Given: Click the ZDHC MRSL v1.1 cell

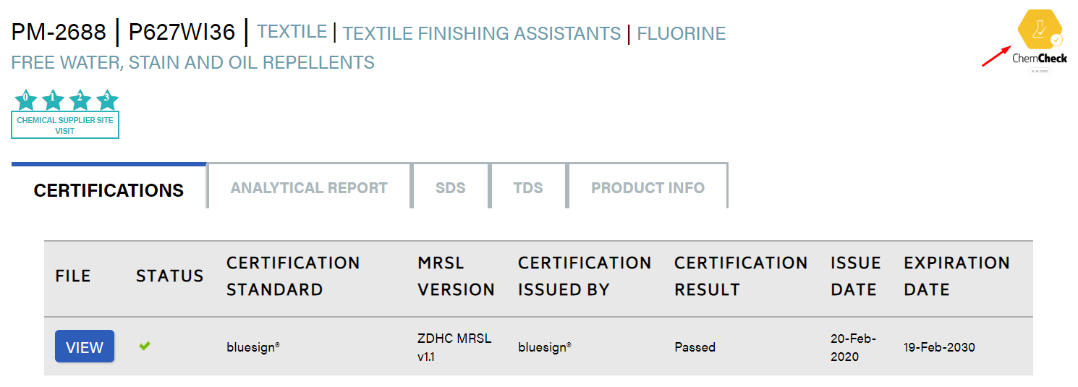Looking at the screenshot, I should [x=454, y=346].
